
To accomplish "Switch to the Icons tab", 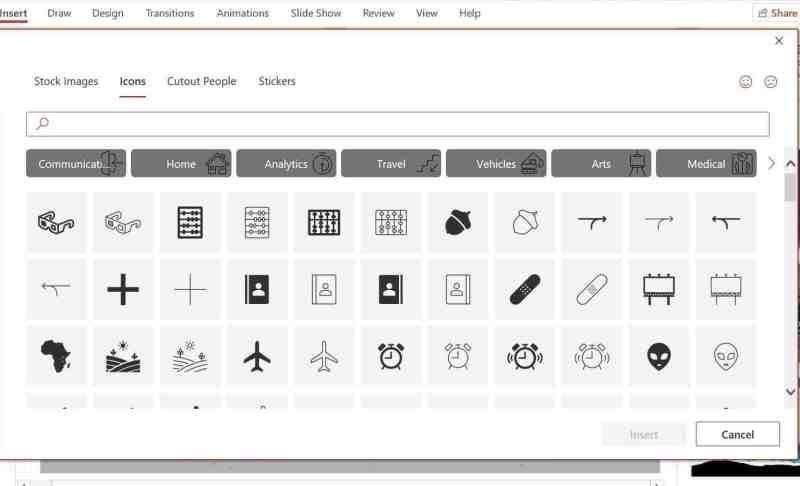I will [x=133, y=81].
